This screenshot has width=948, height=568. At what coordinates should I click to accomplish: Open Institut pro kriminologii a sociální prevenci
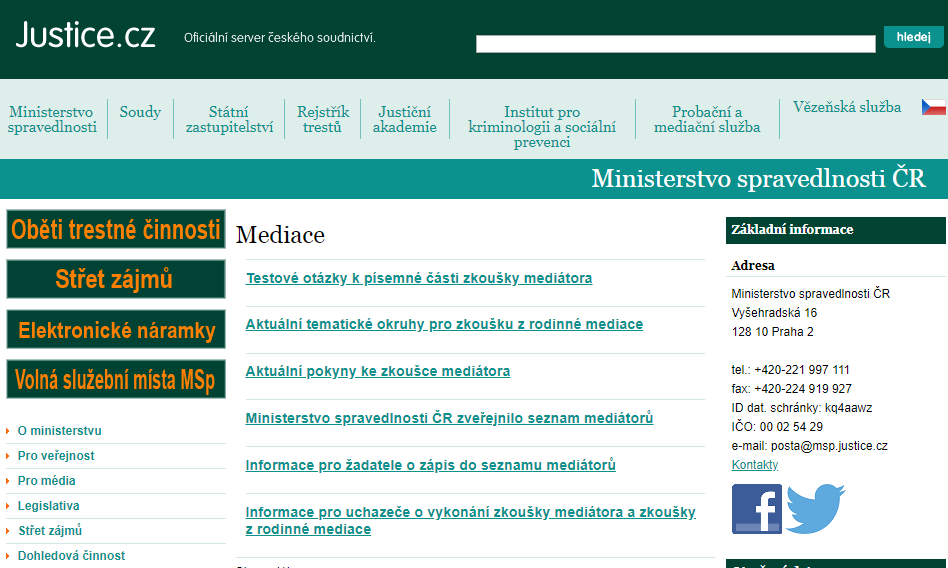click(x=542, y=127)
